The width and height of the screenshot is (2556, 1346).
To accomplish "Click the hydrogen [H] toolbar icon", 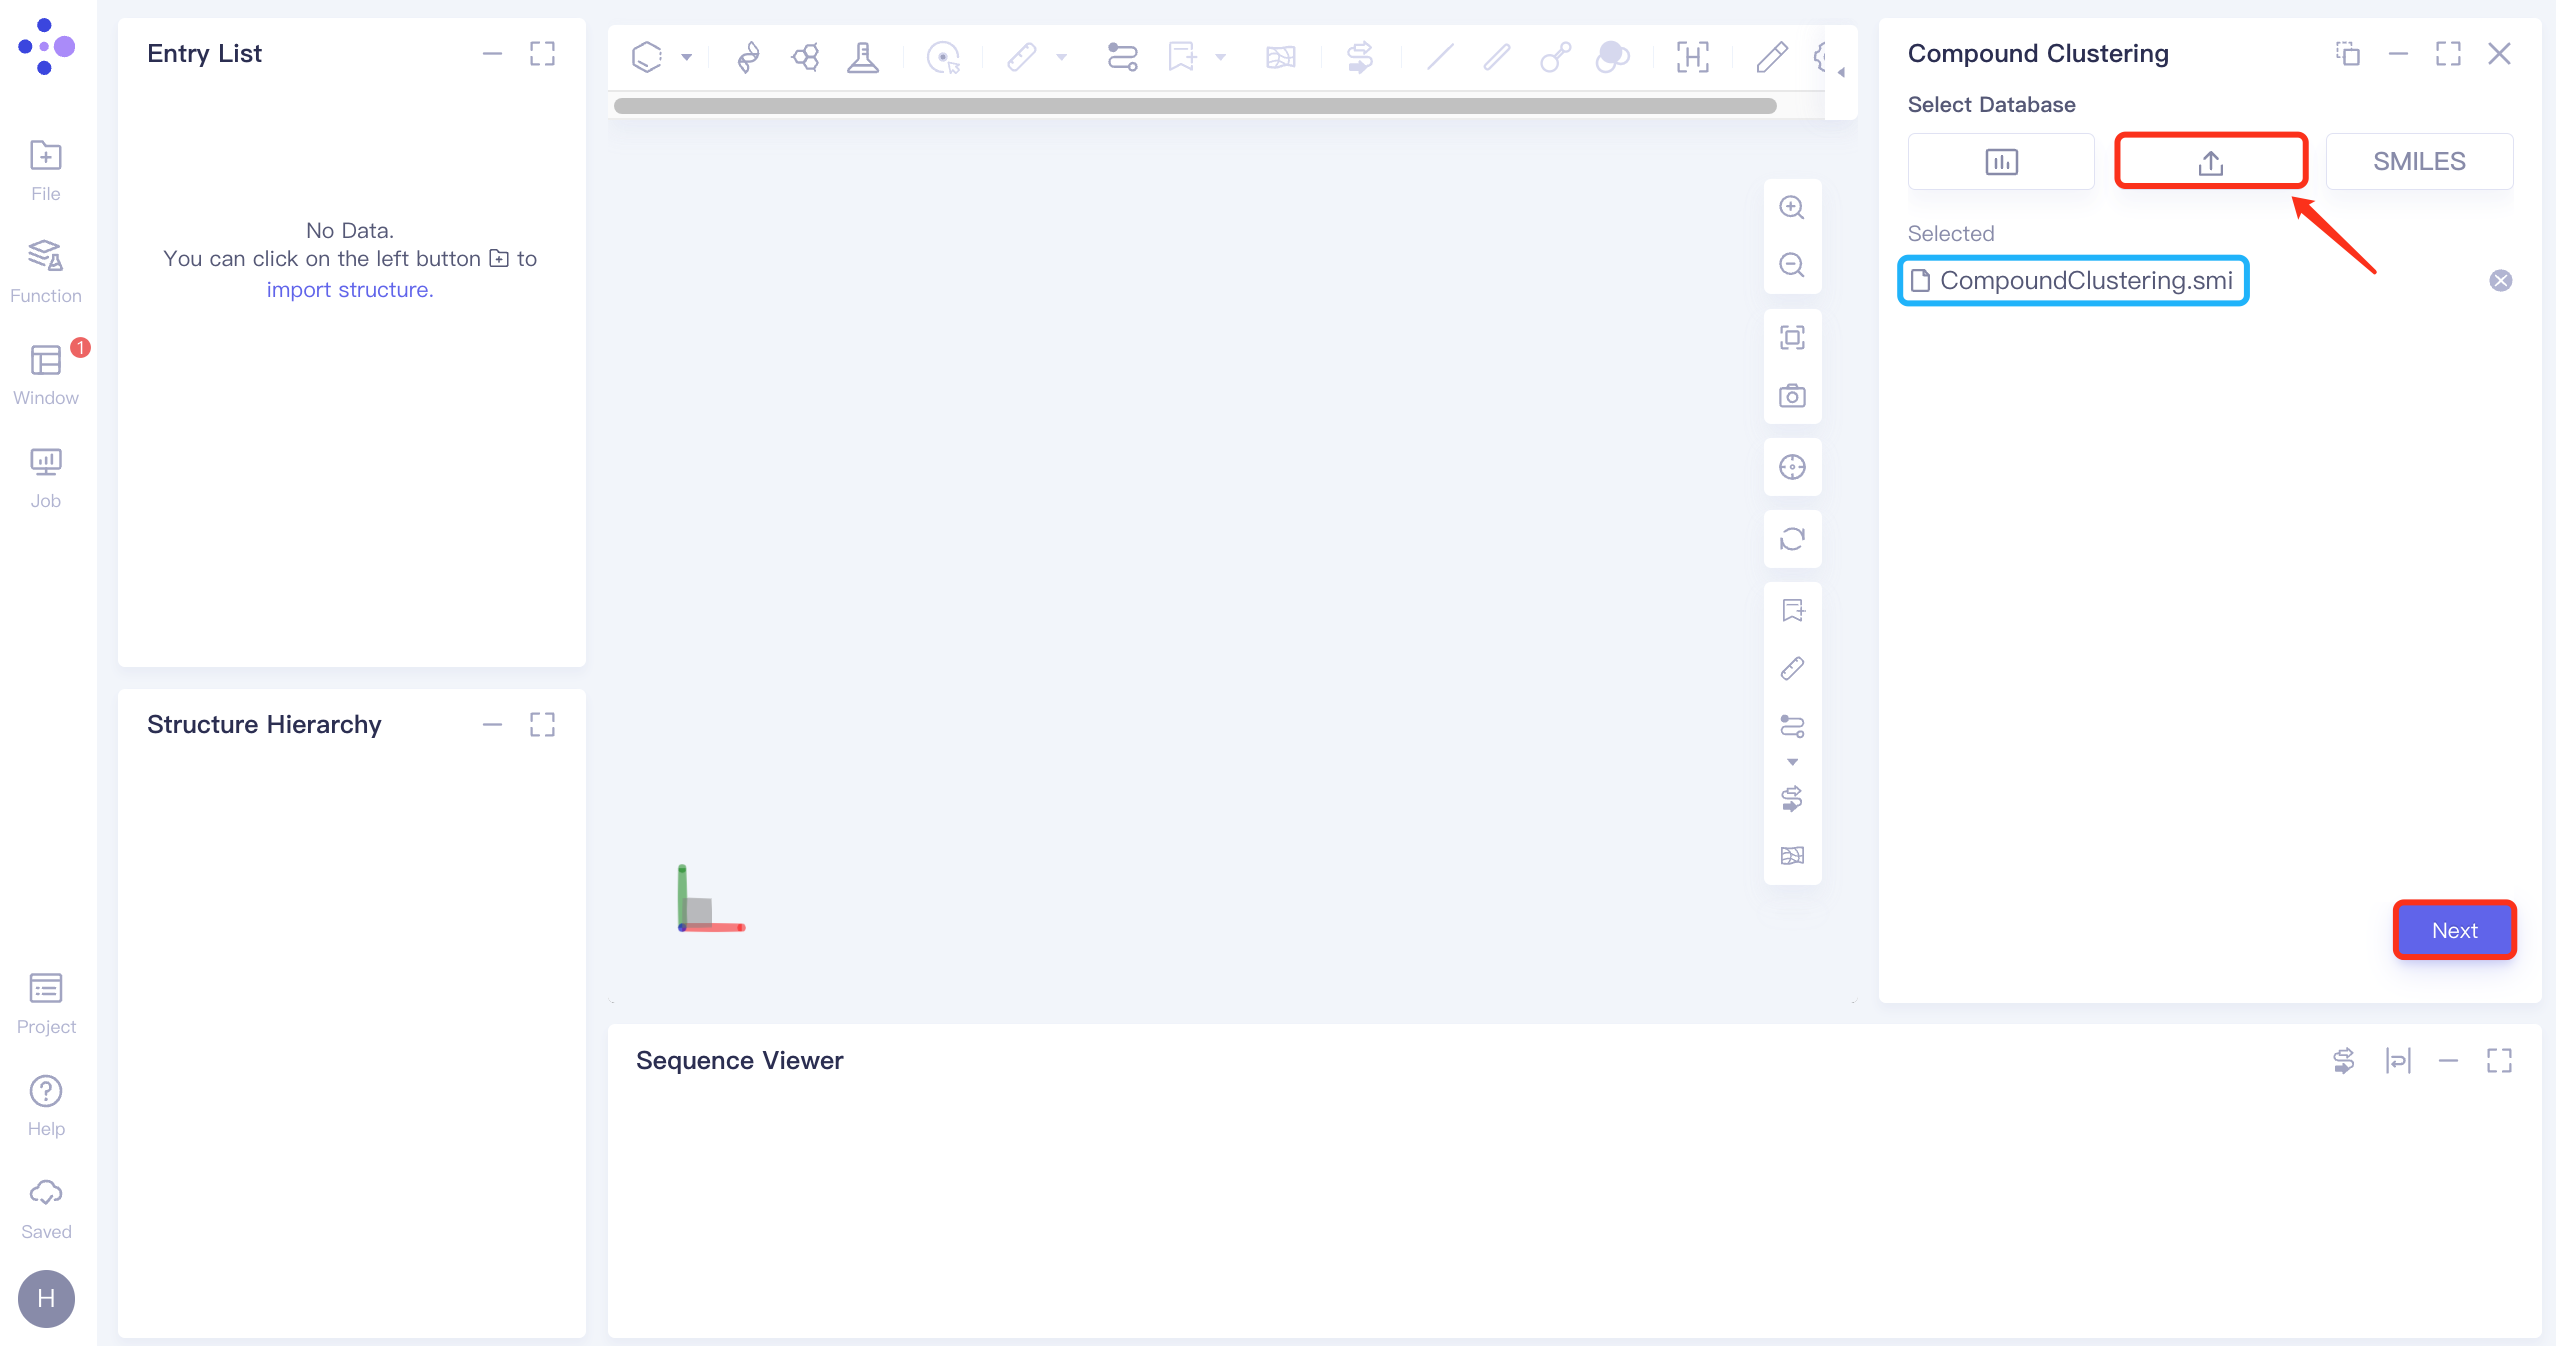I will click(1693, 57).
